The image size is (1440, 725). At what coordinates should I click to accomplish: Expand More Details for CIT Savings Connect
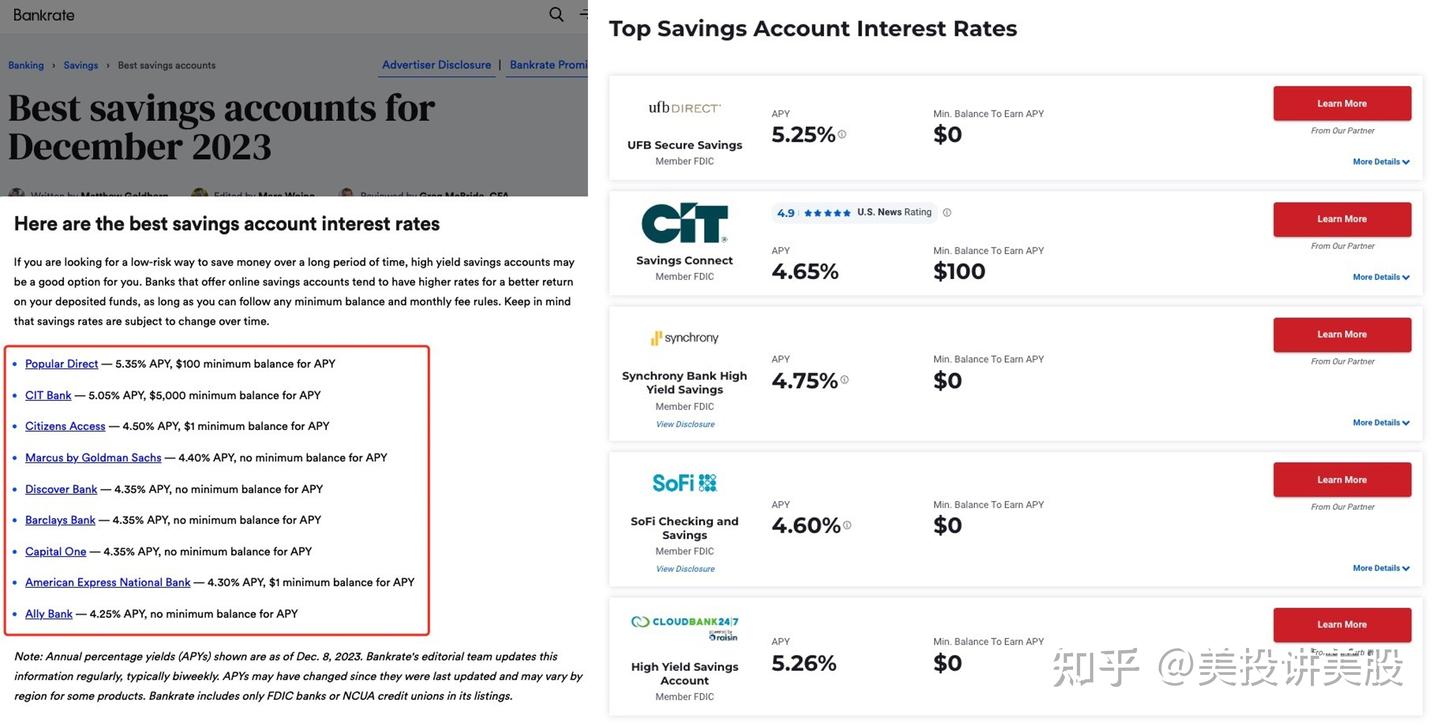(1381, 277)
